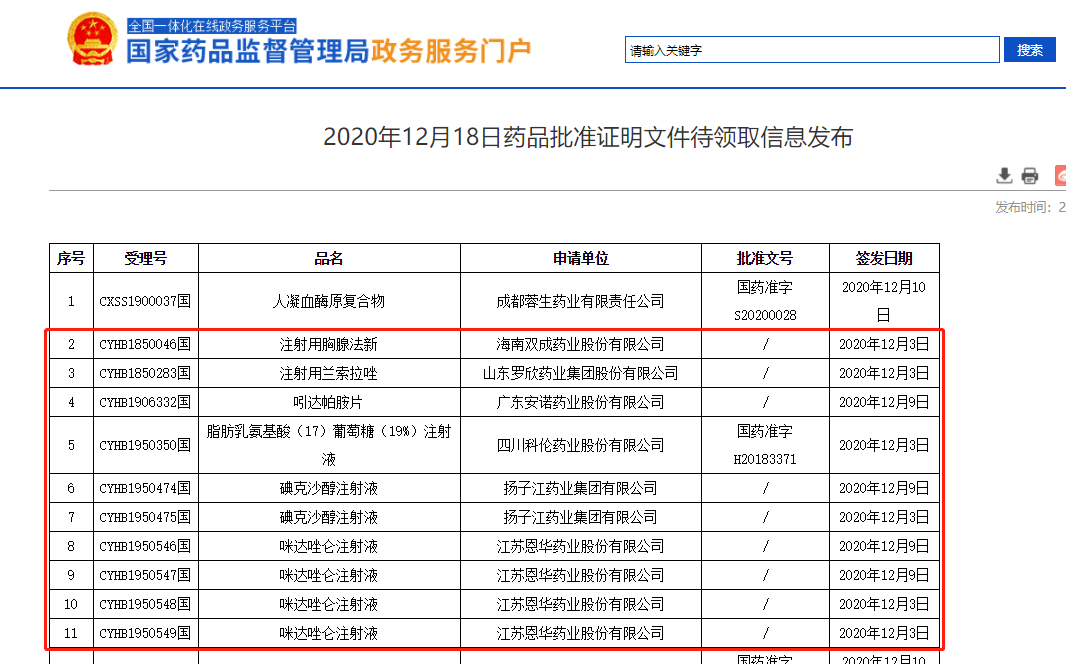Click the 批准文号 column header
Image resolution: width=1066 pixels, height=664 pixels.
click(765, 258)
